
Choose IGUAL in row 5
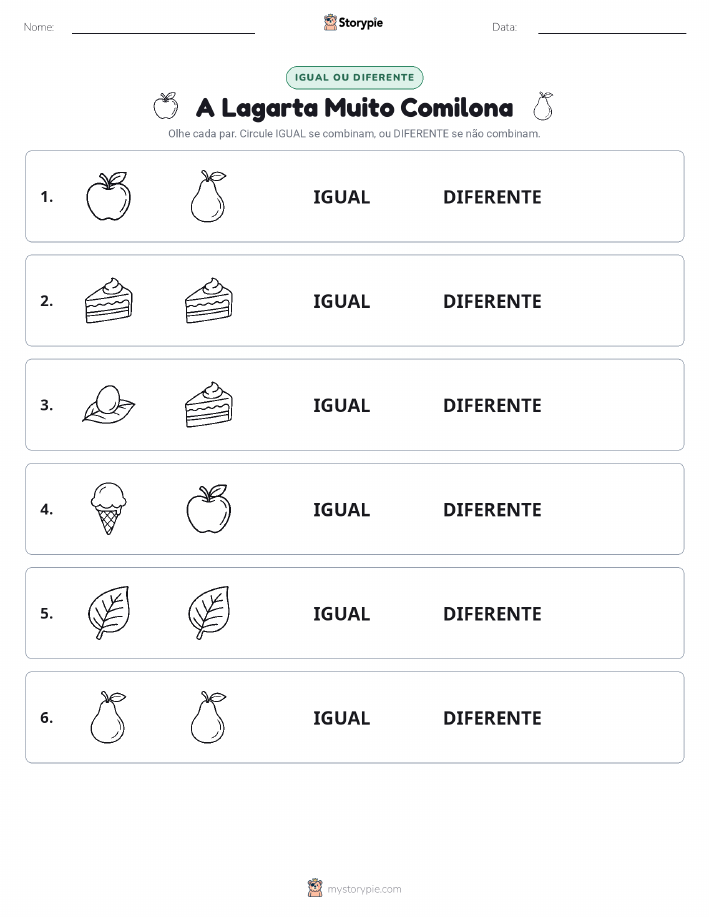pos(342,613)
